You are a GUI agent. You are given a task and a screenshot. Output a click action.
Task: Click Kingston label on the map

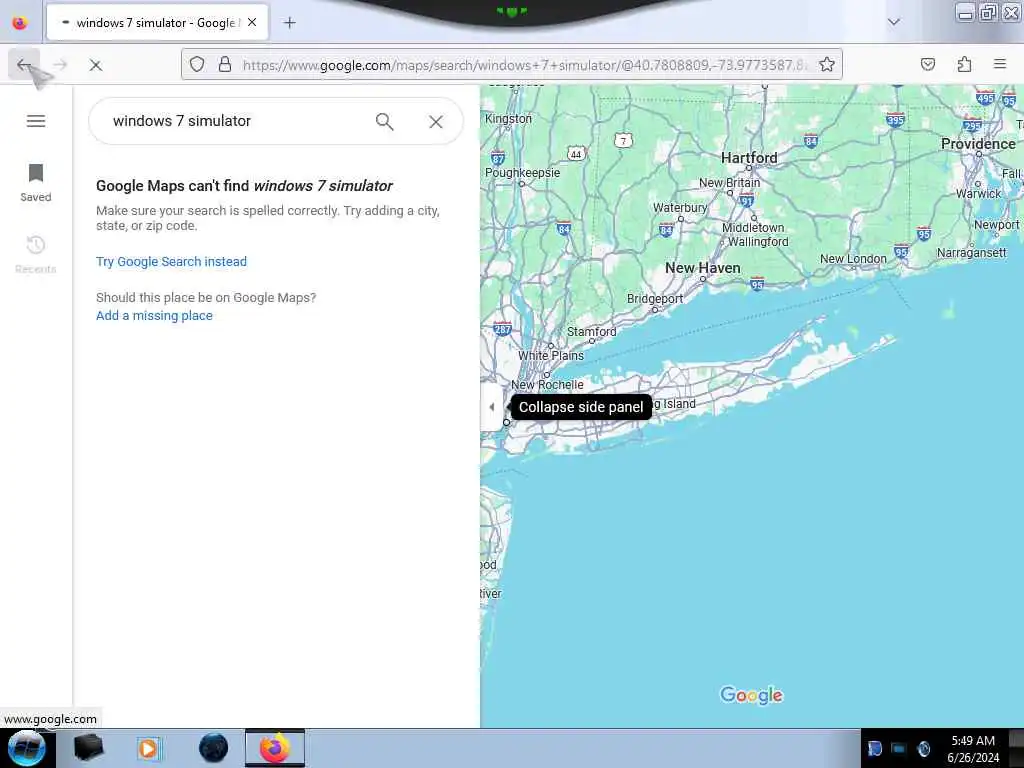click(508, 119)
